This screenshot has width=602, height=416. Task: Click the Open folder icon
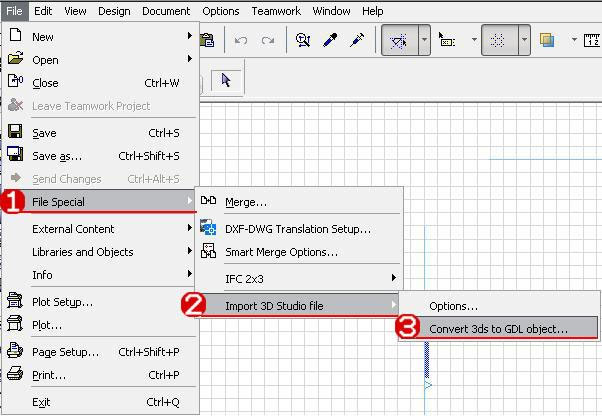pyautogui.click(x=15, y=58)
